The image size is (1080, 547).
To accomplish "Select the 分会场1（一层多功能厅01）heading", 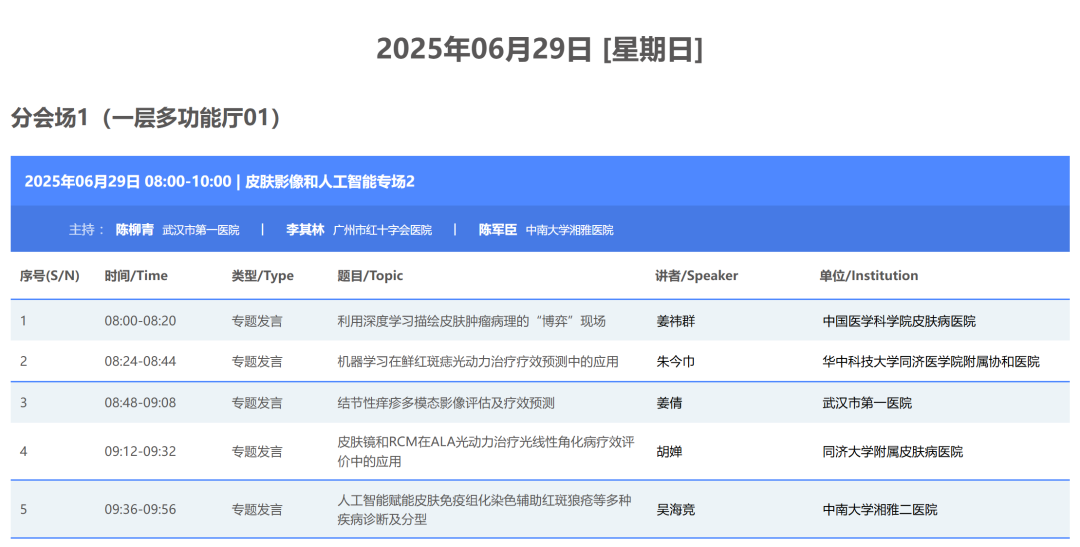I will (146, 118).
